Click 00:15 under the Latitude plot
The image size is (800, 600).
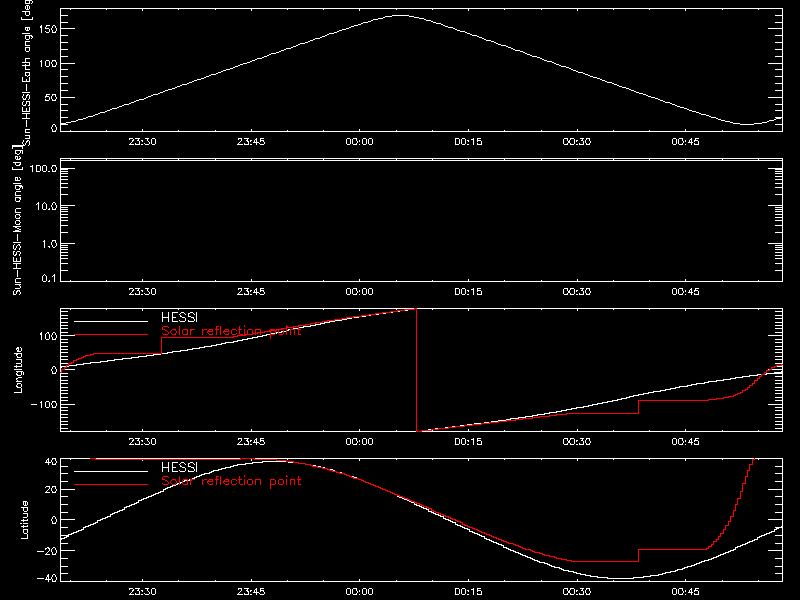tap(468, 591)
